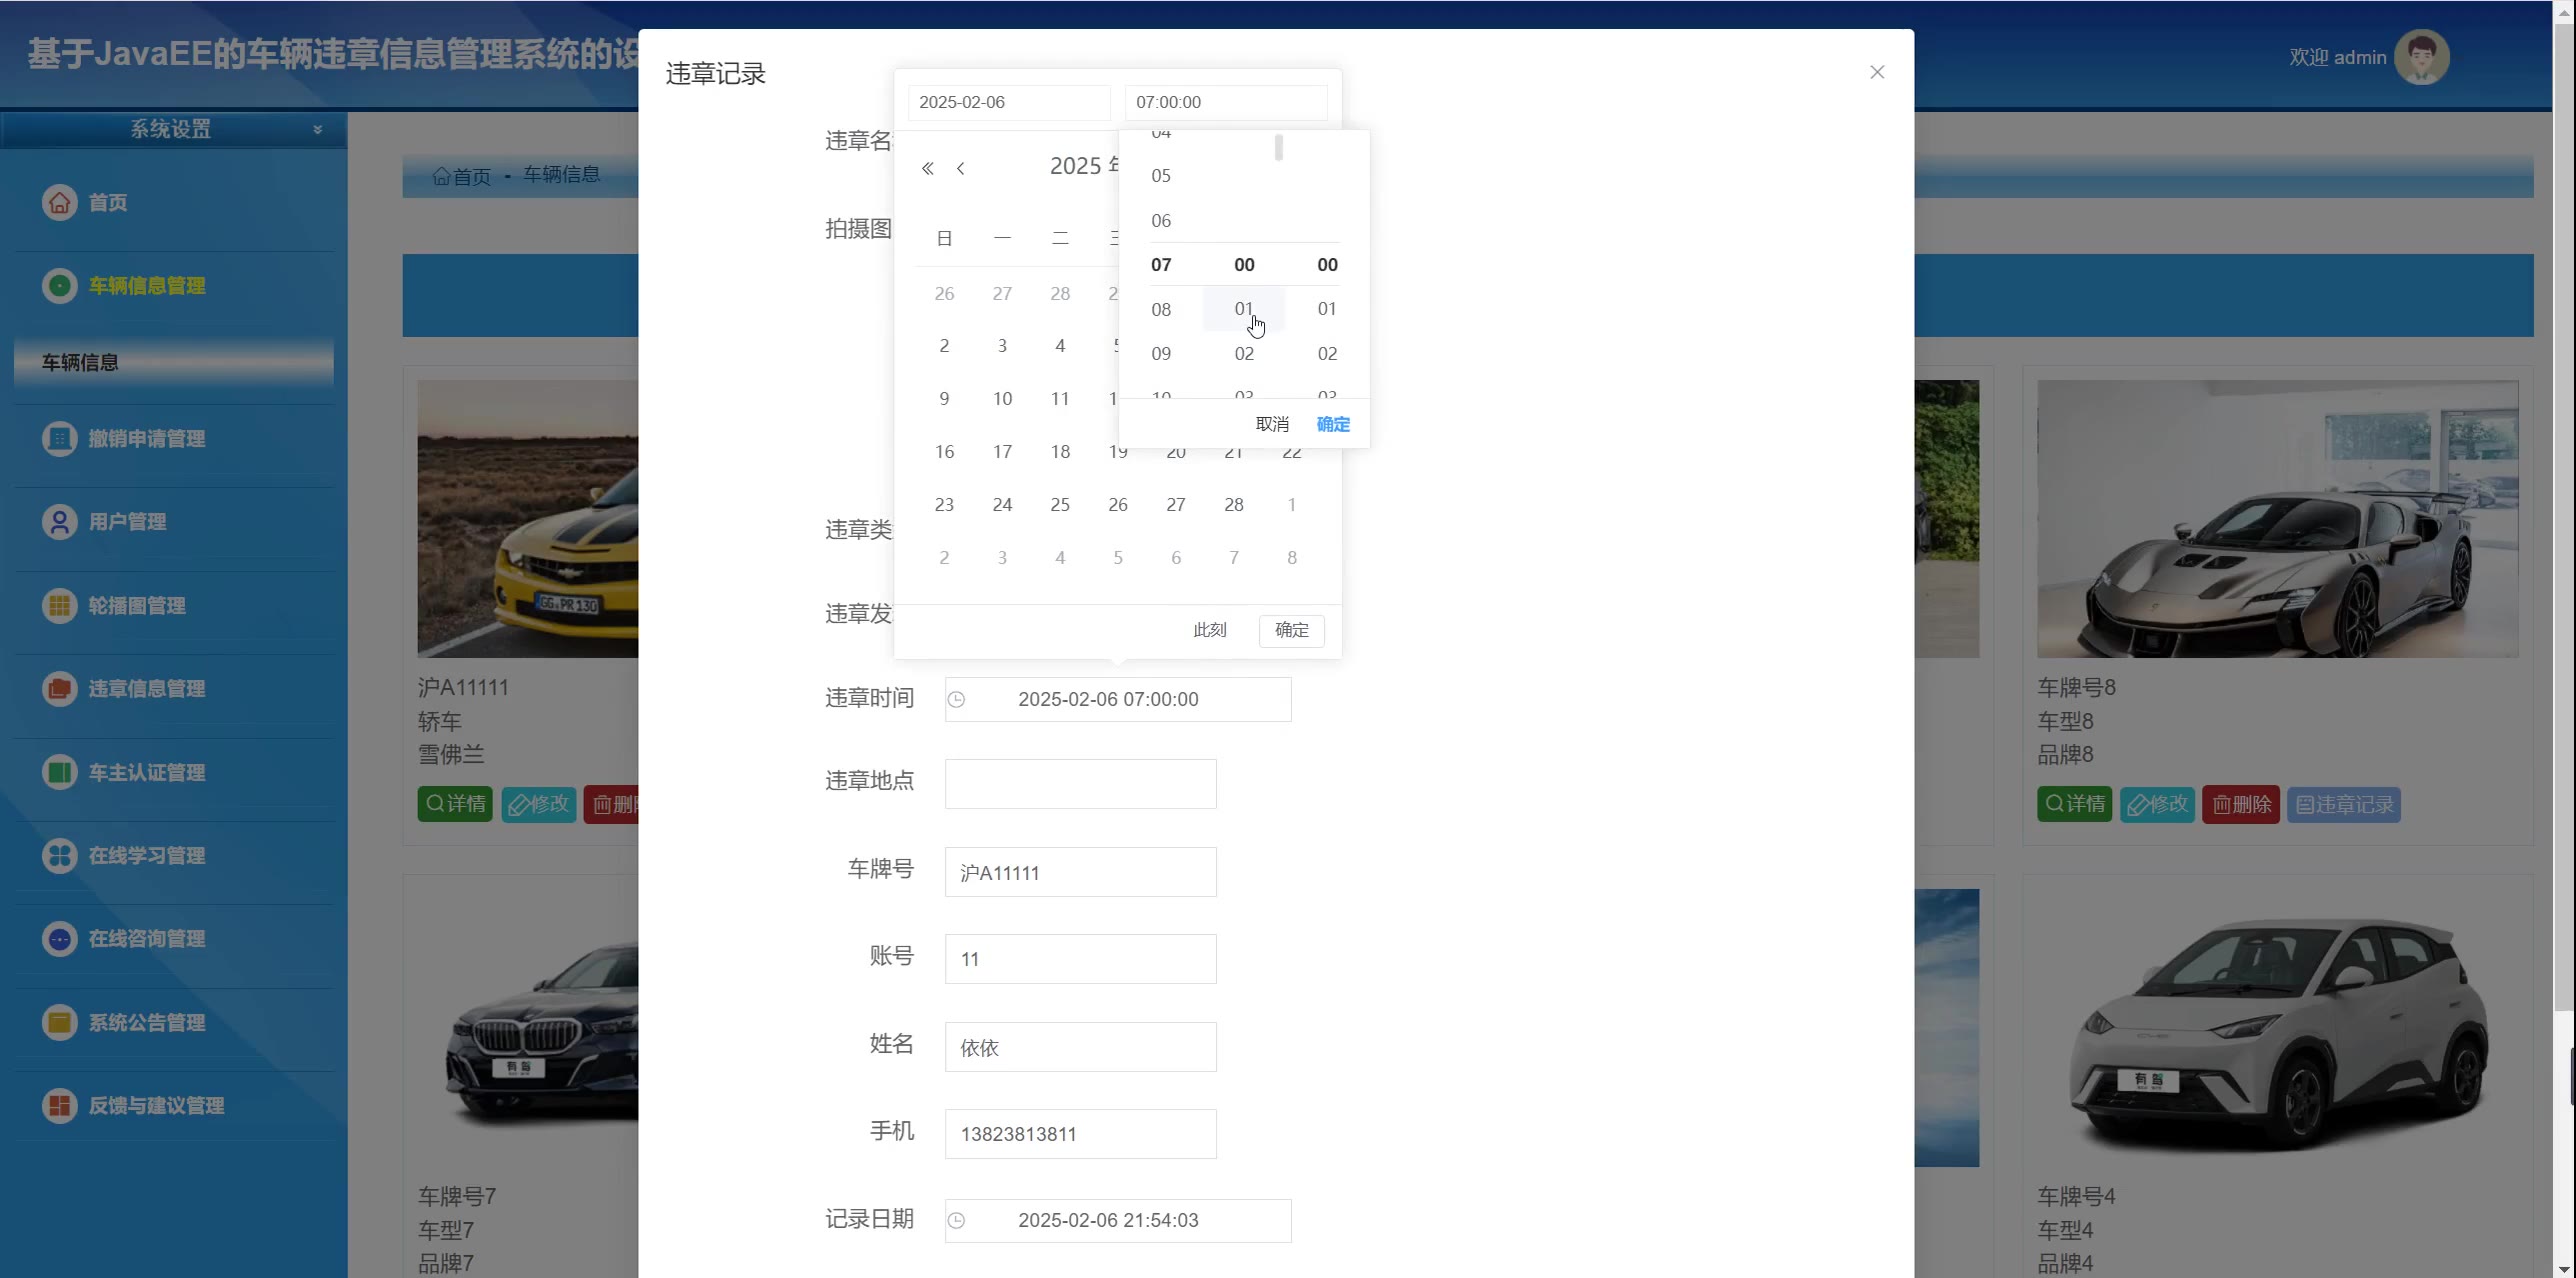2576x1278 pixels.
Task: Open 撤销申请管理 via its sidebar icon
Action: tap(60, 438)
